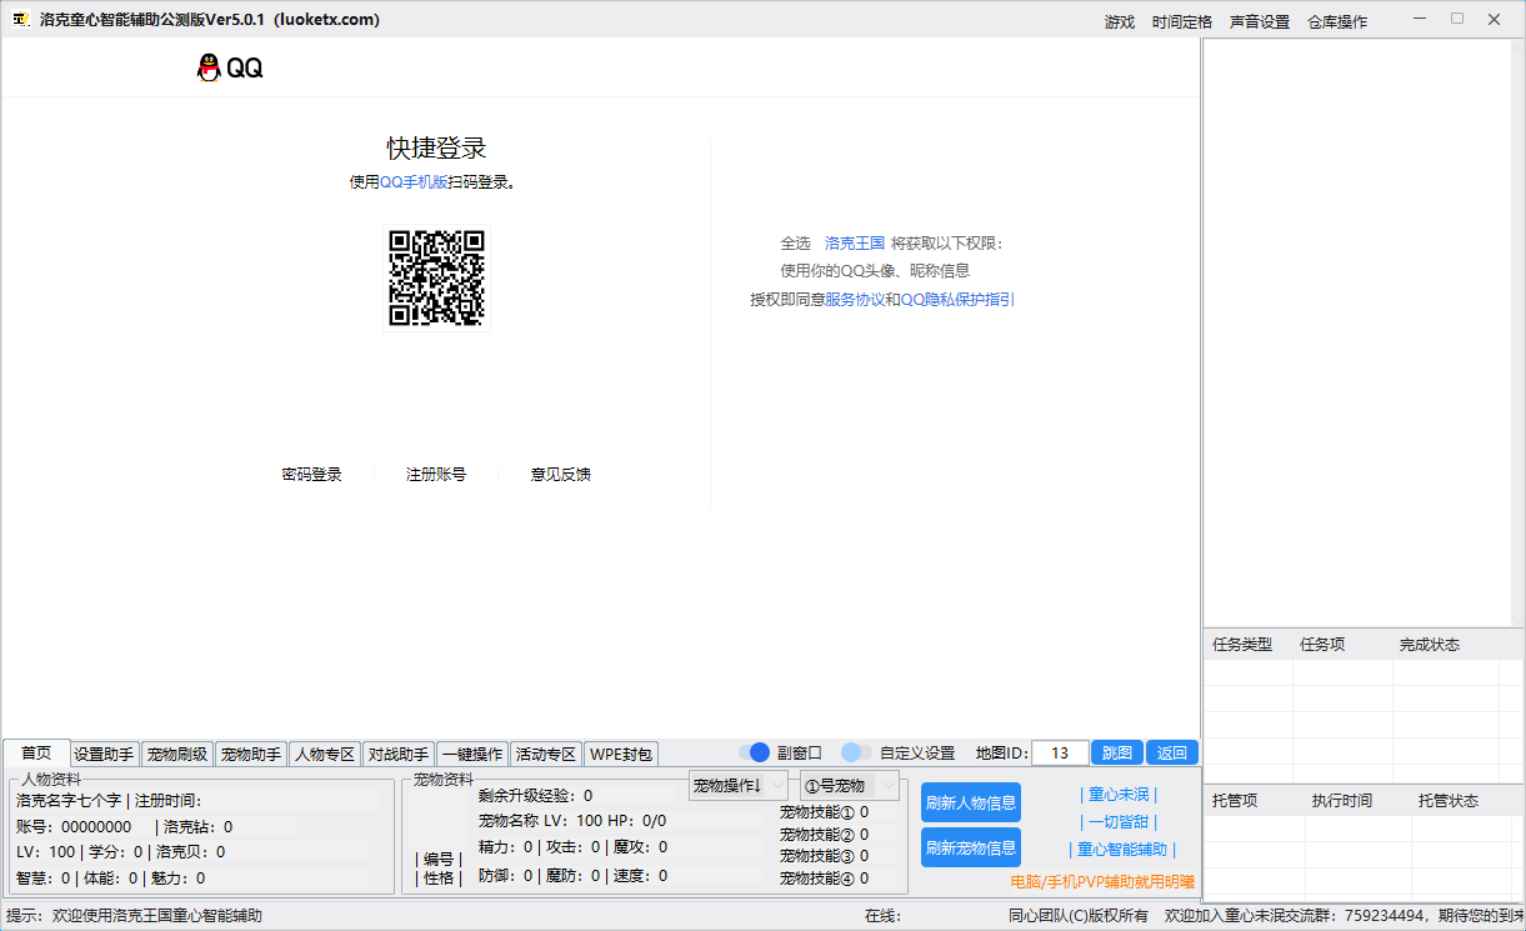Open the 声音设置 menu
Viewport: 1526px width, 931px height.
click(1261, 20)
